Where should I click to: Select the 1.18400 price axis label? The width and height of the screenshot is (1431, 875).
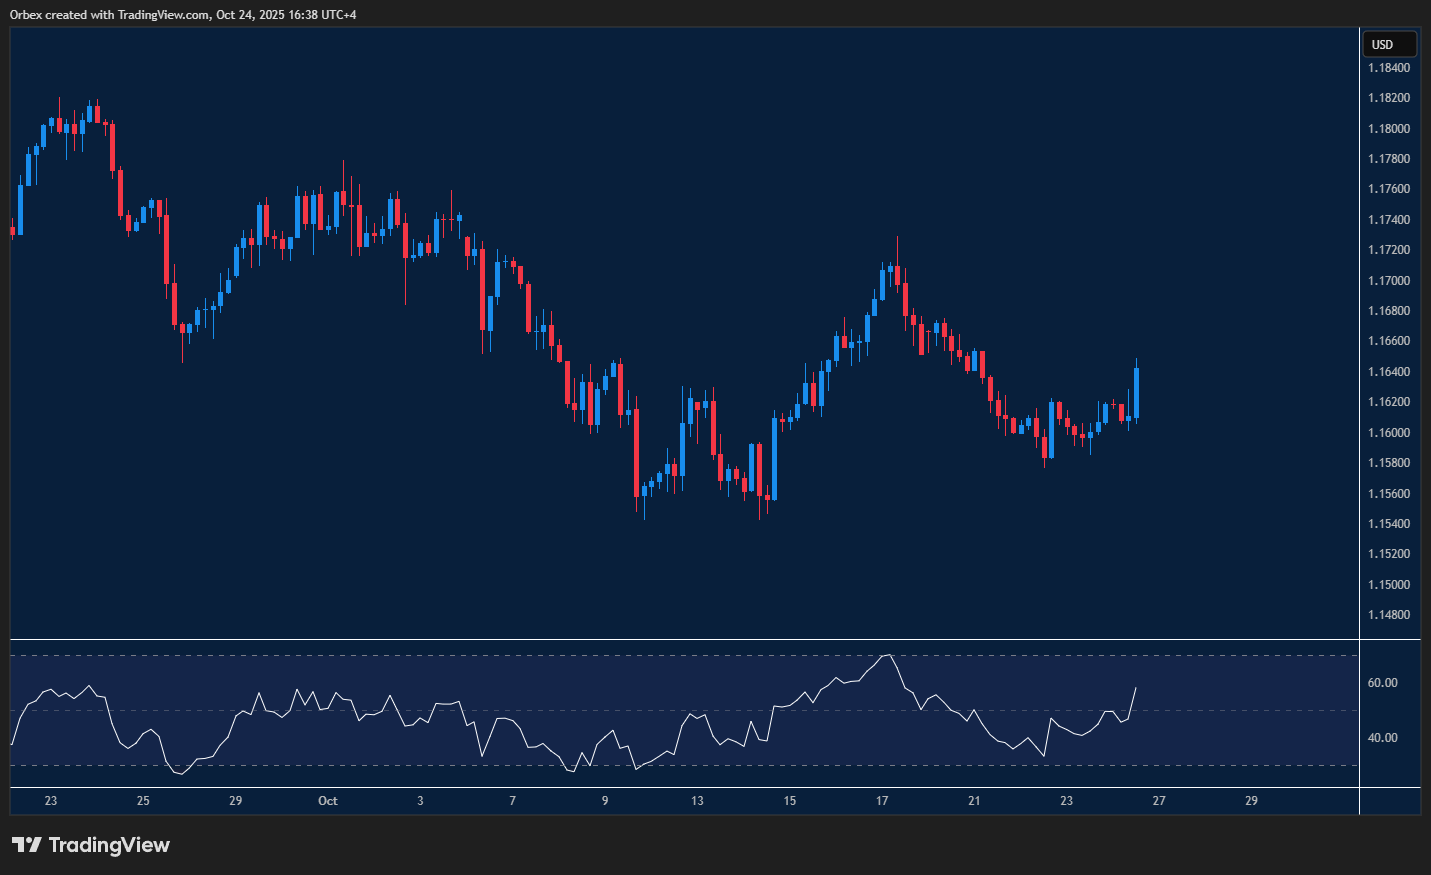1389,68
